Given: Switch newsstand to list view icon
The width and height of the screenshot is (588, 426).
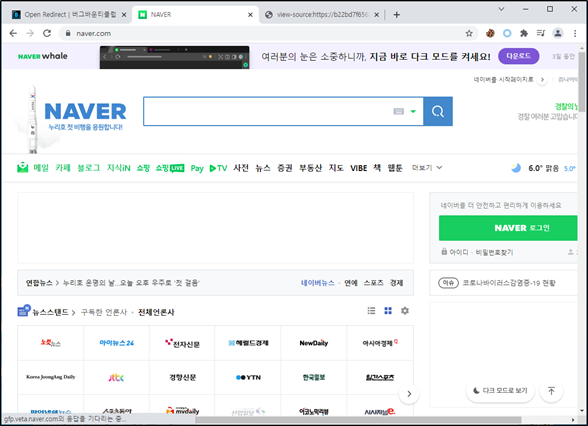Looking at the screenshot, I should [371, 310].
